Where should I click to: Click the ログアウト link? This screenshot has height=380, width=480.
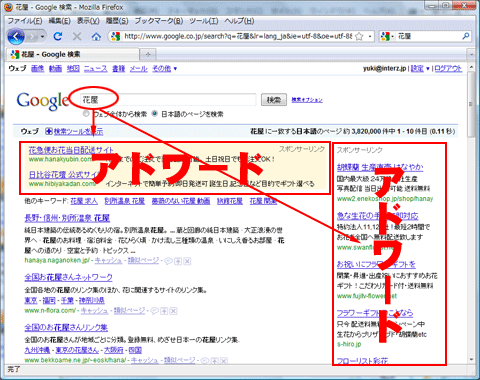point(448,68)
